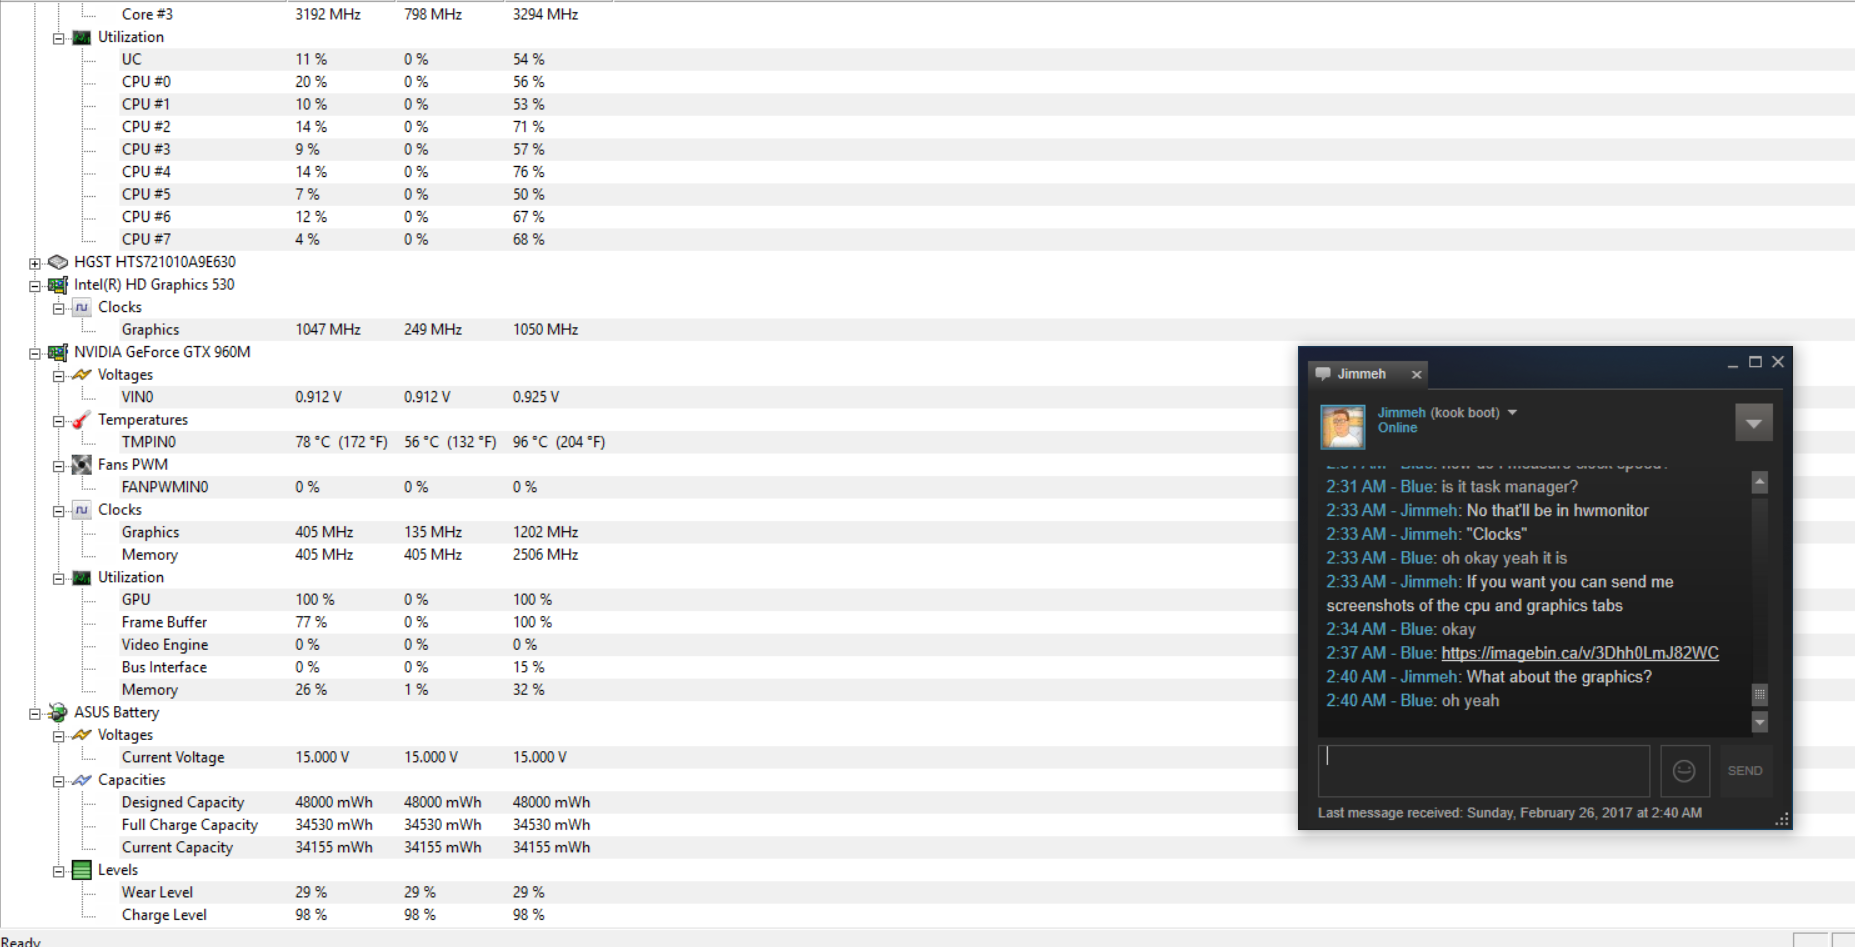Image resolution: width=1855 pixels, height=947 pixels.
Task: Click the chat message input field
Action: 1484,770
